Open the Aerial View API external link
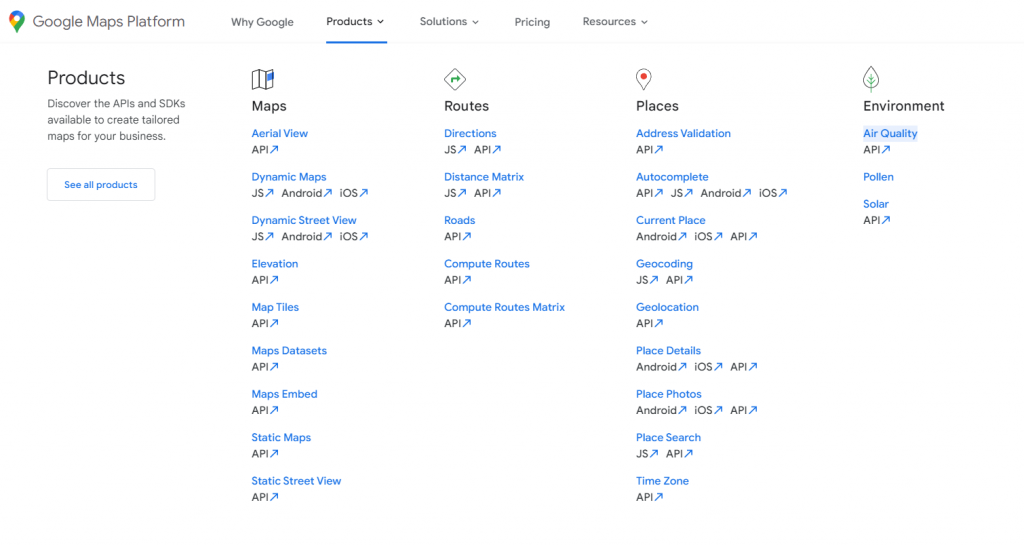The image size is (1024, 545). [x=265, y=150]
